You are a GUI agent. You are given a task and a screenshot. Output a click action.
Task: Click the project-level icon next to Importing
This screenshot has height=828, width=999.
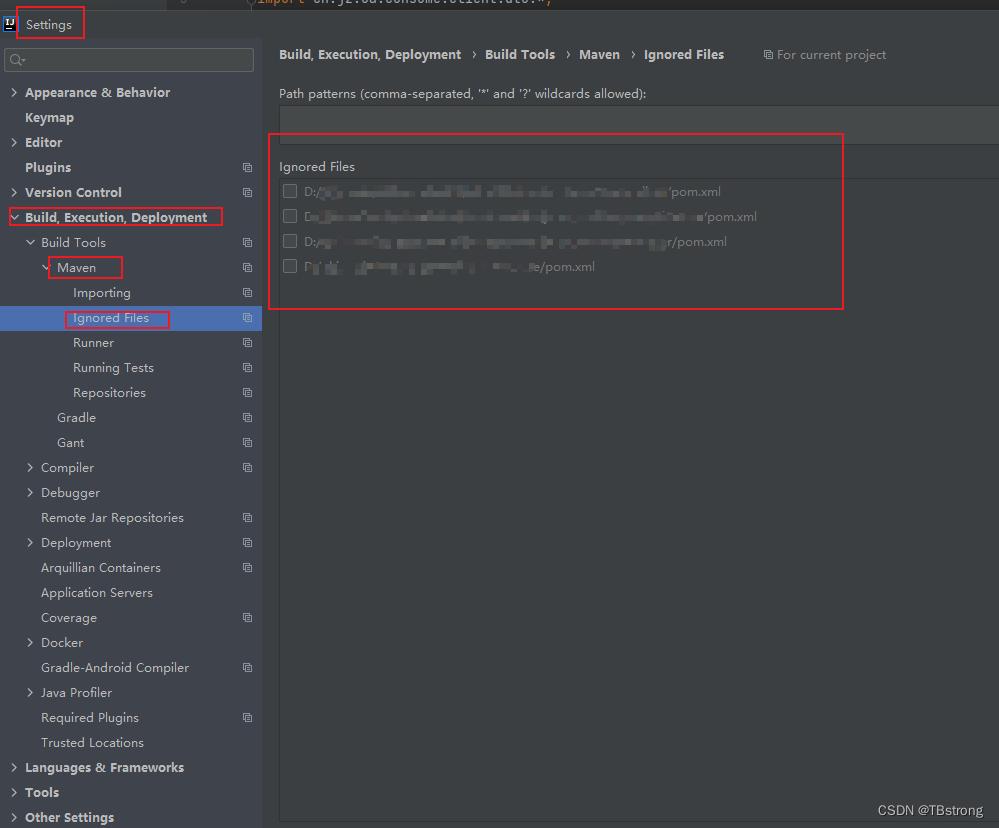click(x=247, y=292)
